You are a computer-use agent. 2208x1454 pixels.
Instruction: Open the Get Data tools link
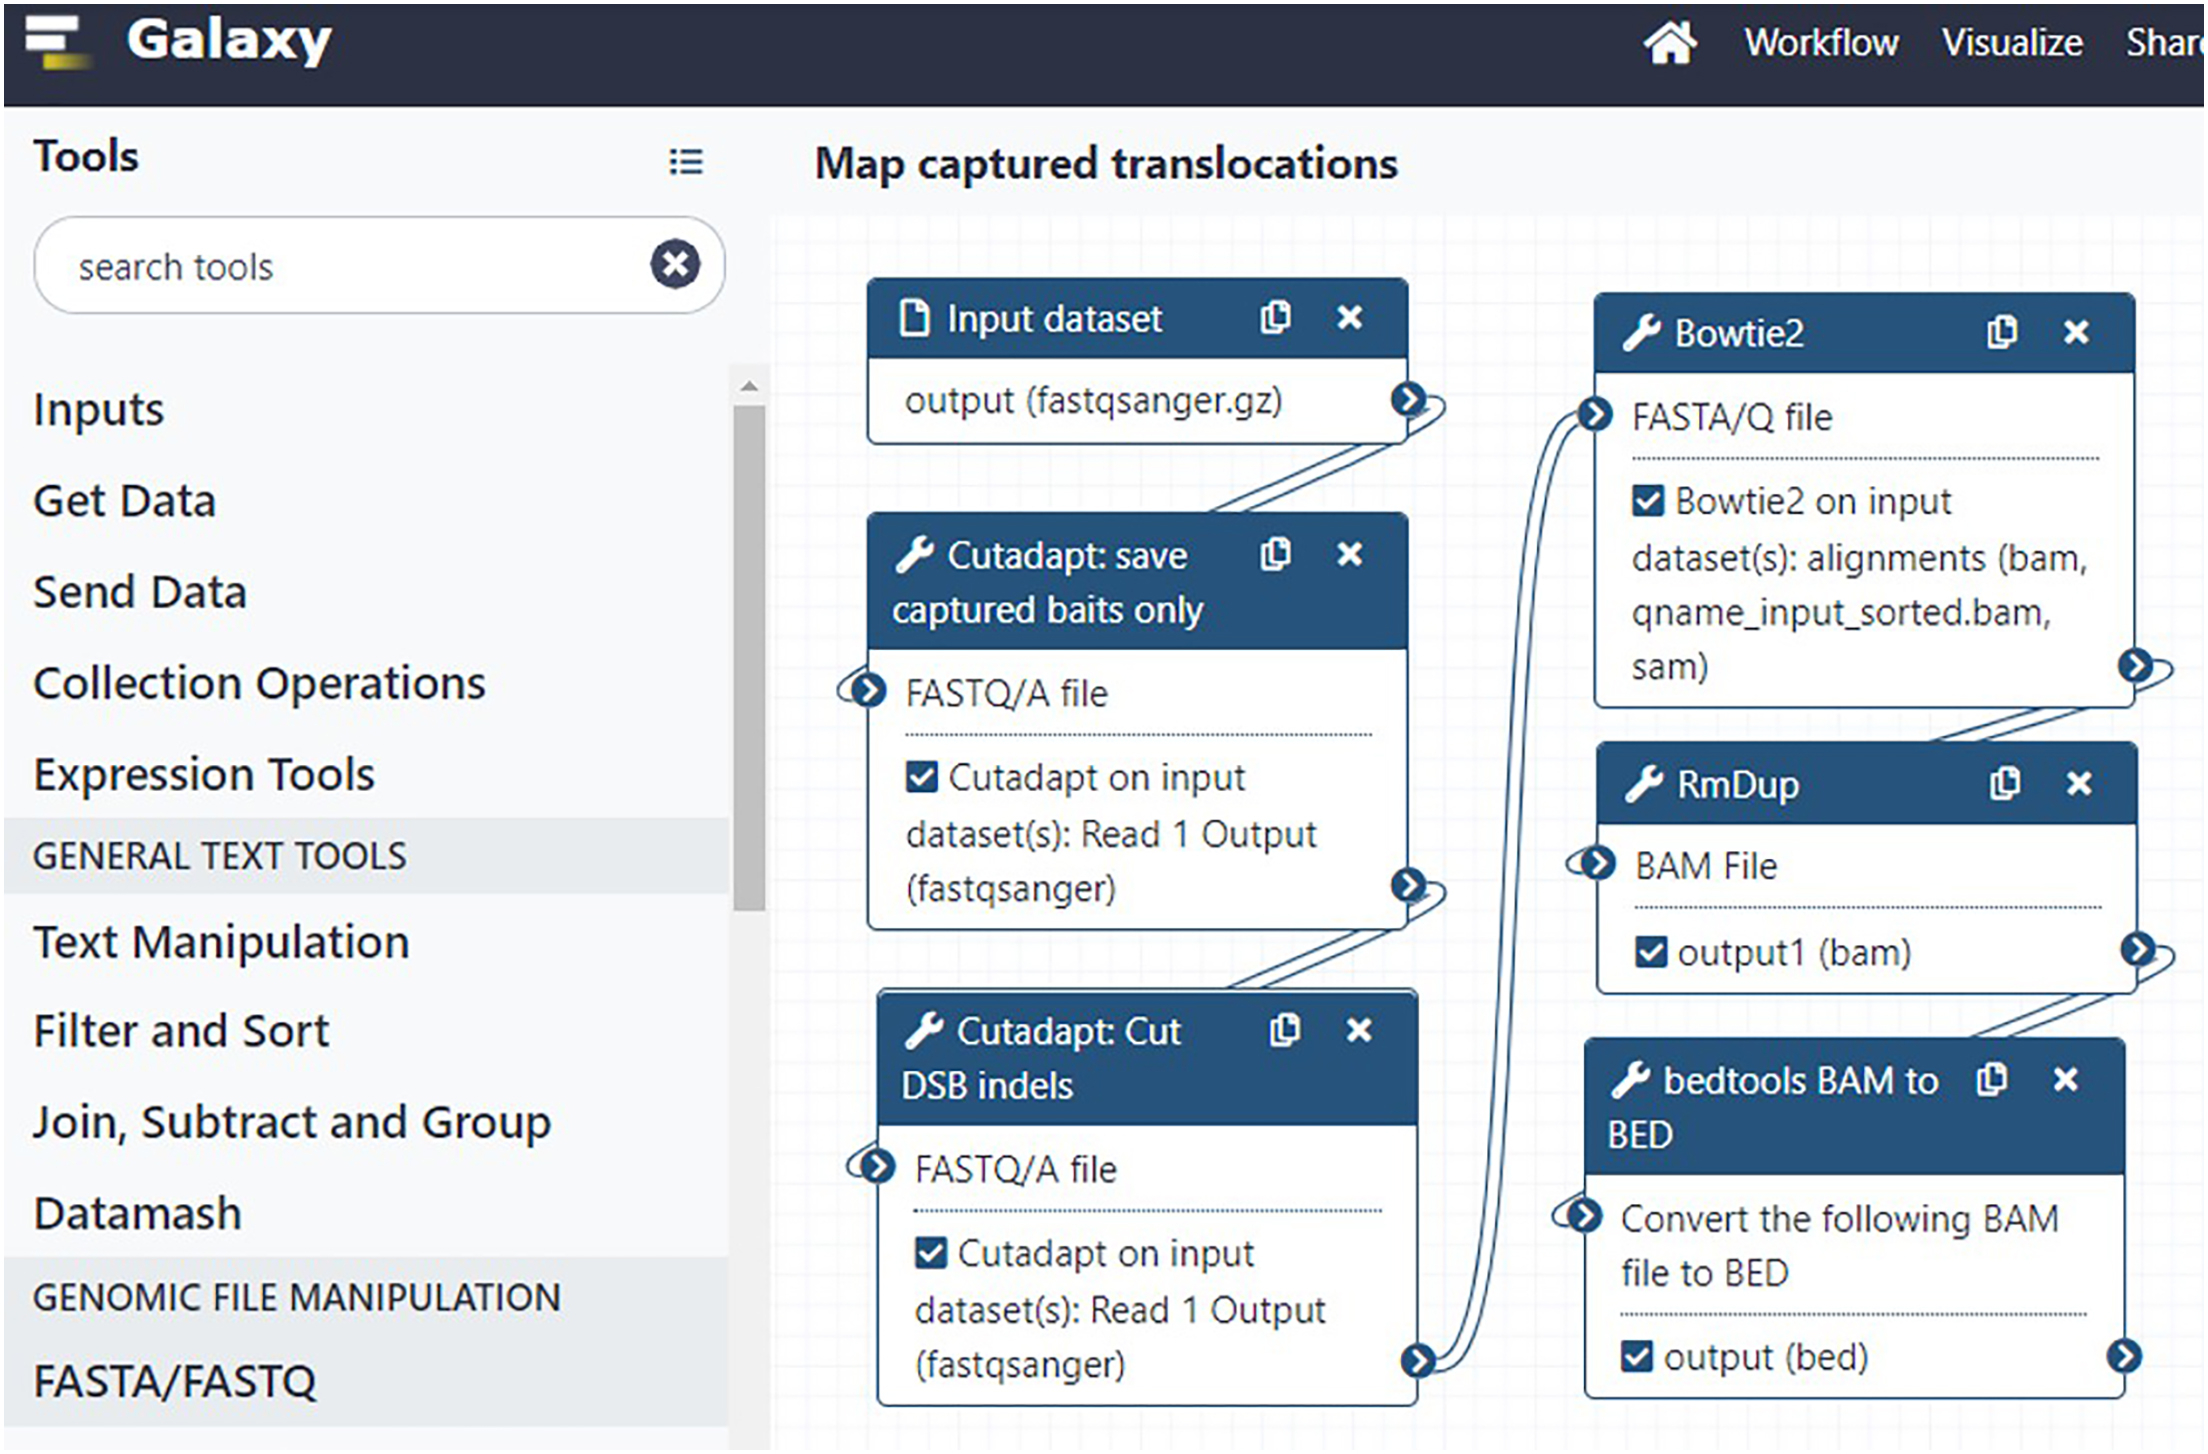point(124,501)
